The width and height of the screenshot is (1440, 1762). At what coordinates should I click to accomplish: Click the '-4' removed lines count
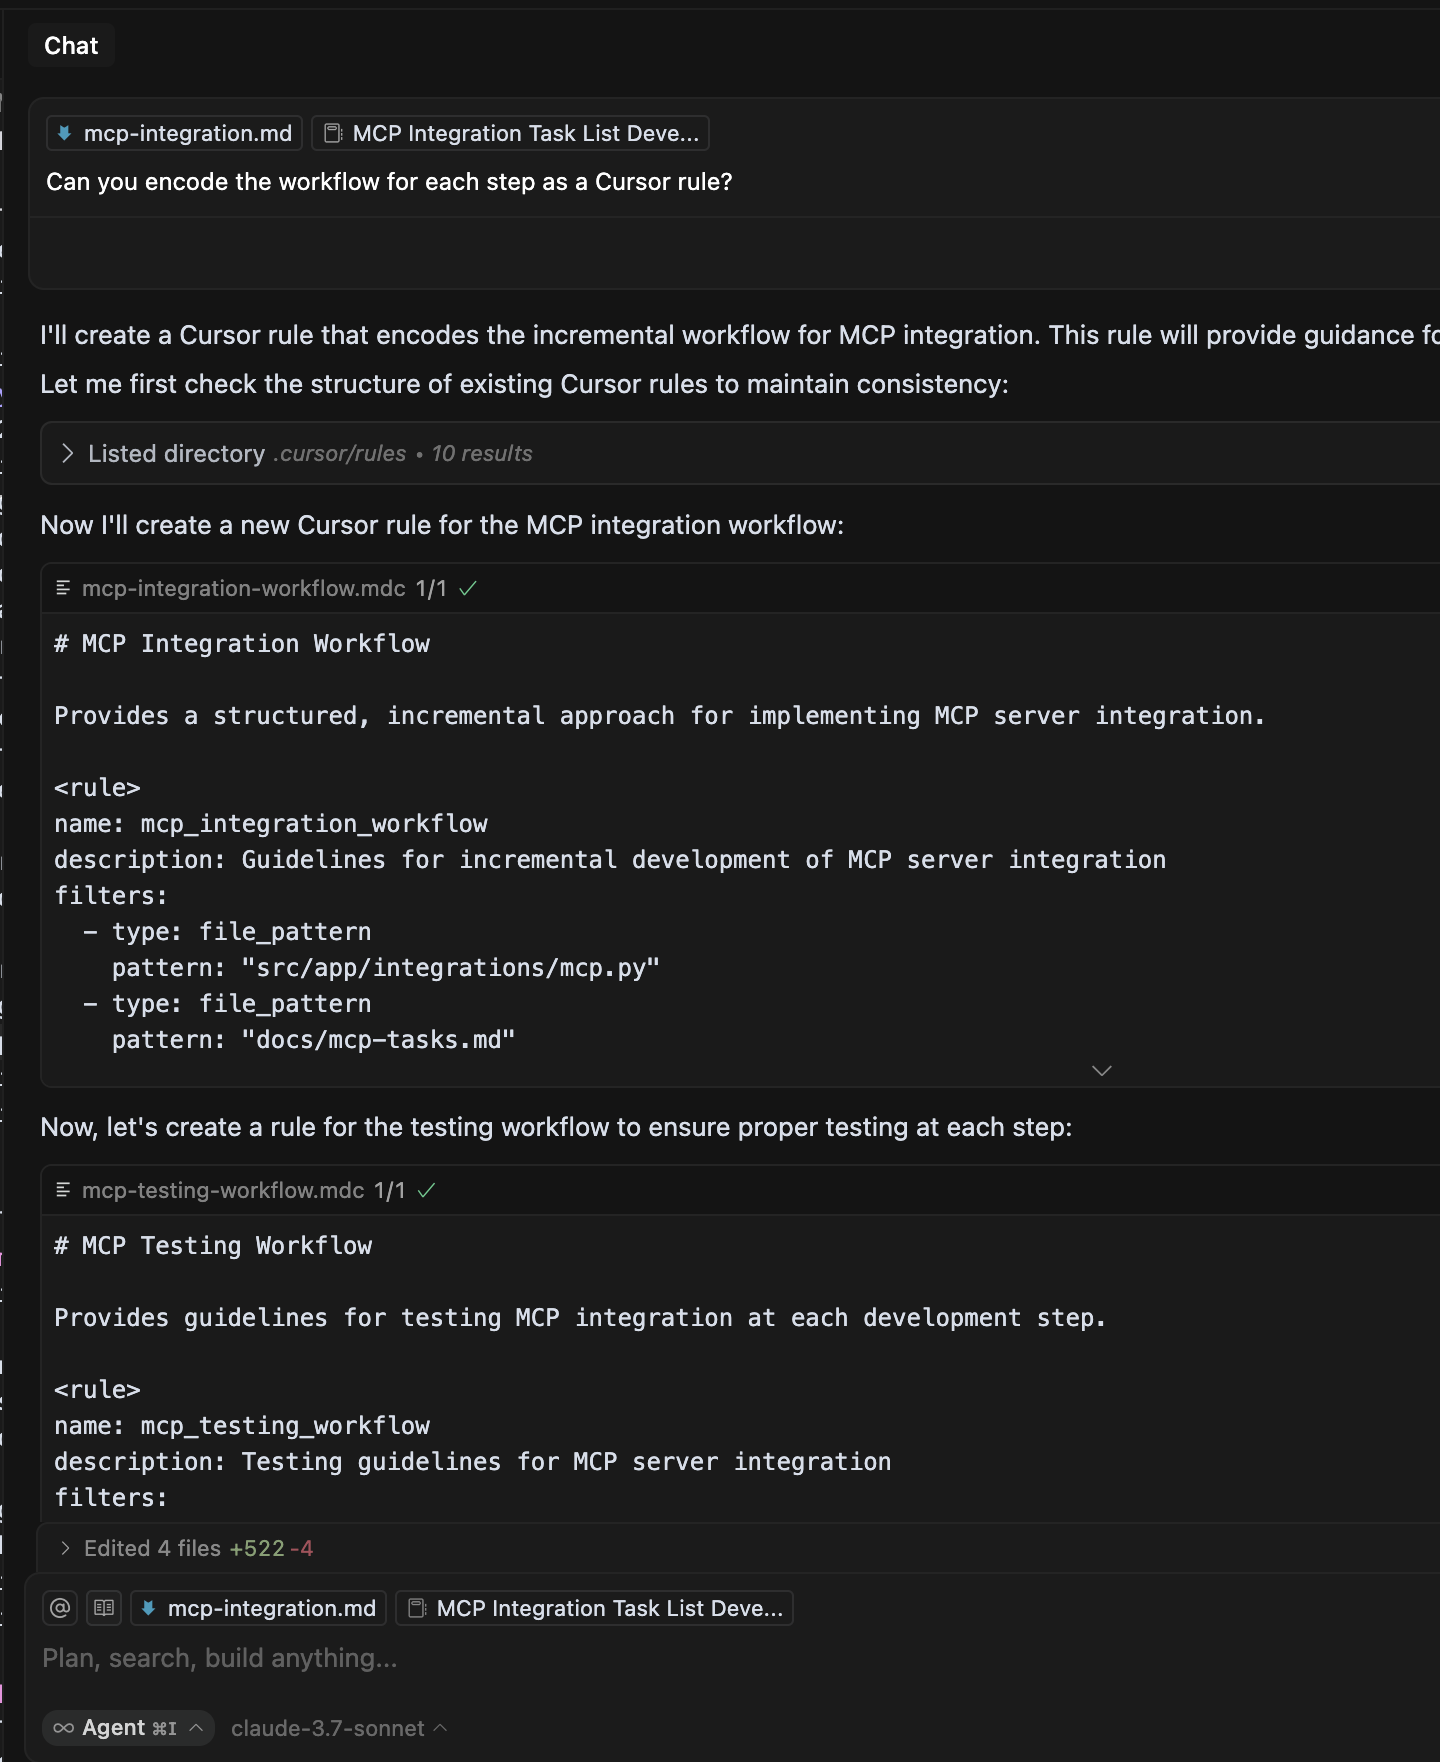pos(302,1548)
